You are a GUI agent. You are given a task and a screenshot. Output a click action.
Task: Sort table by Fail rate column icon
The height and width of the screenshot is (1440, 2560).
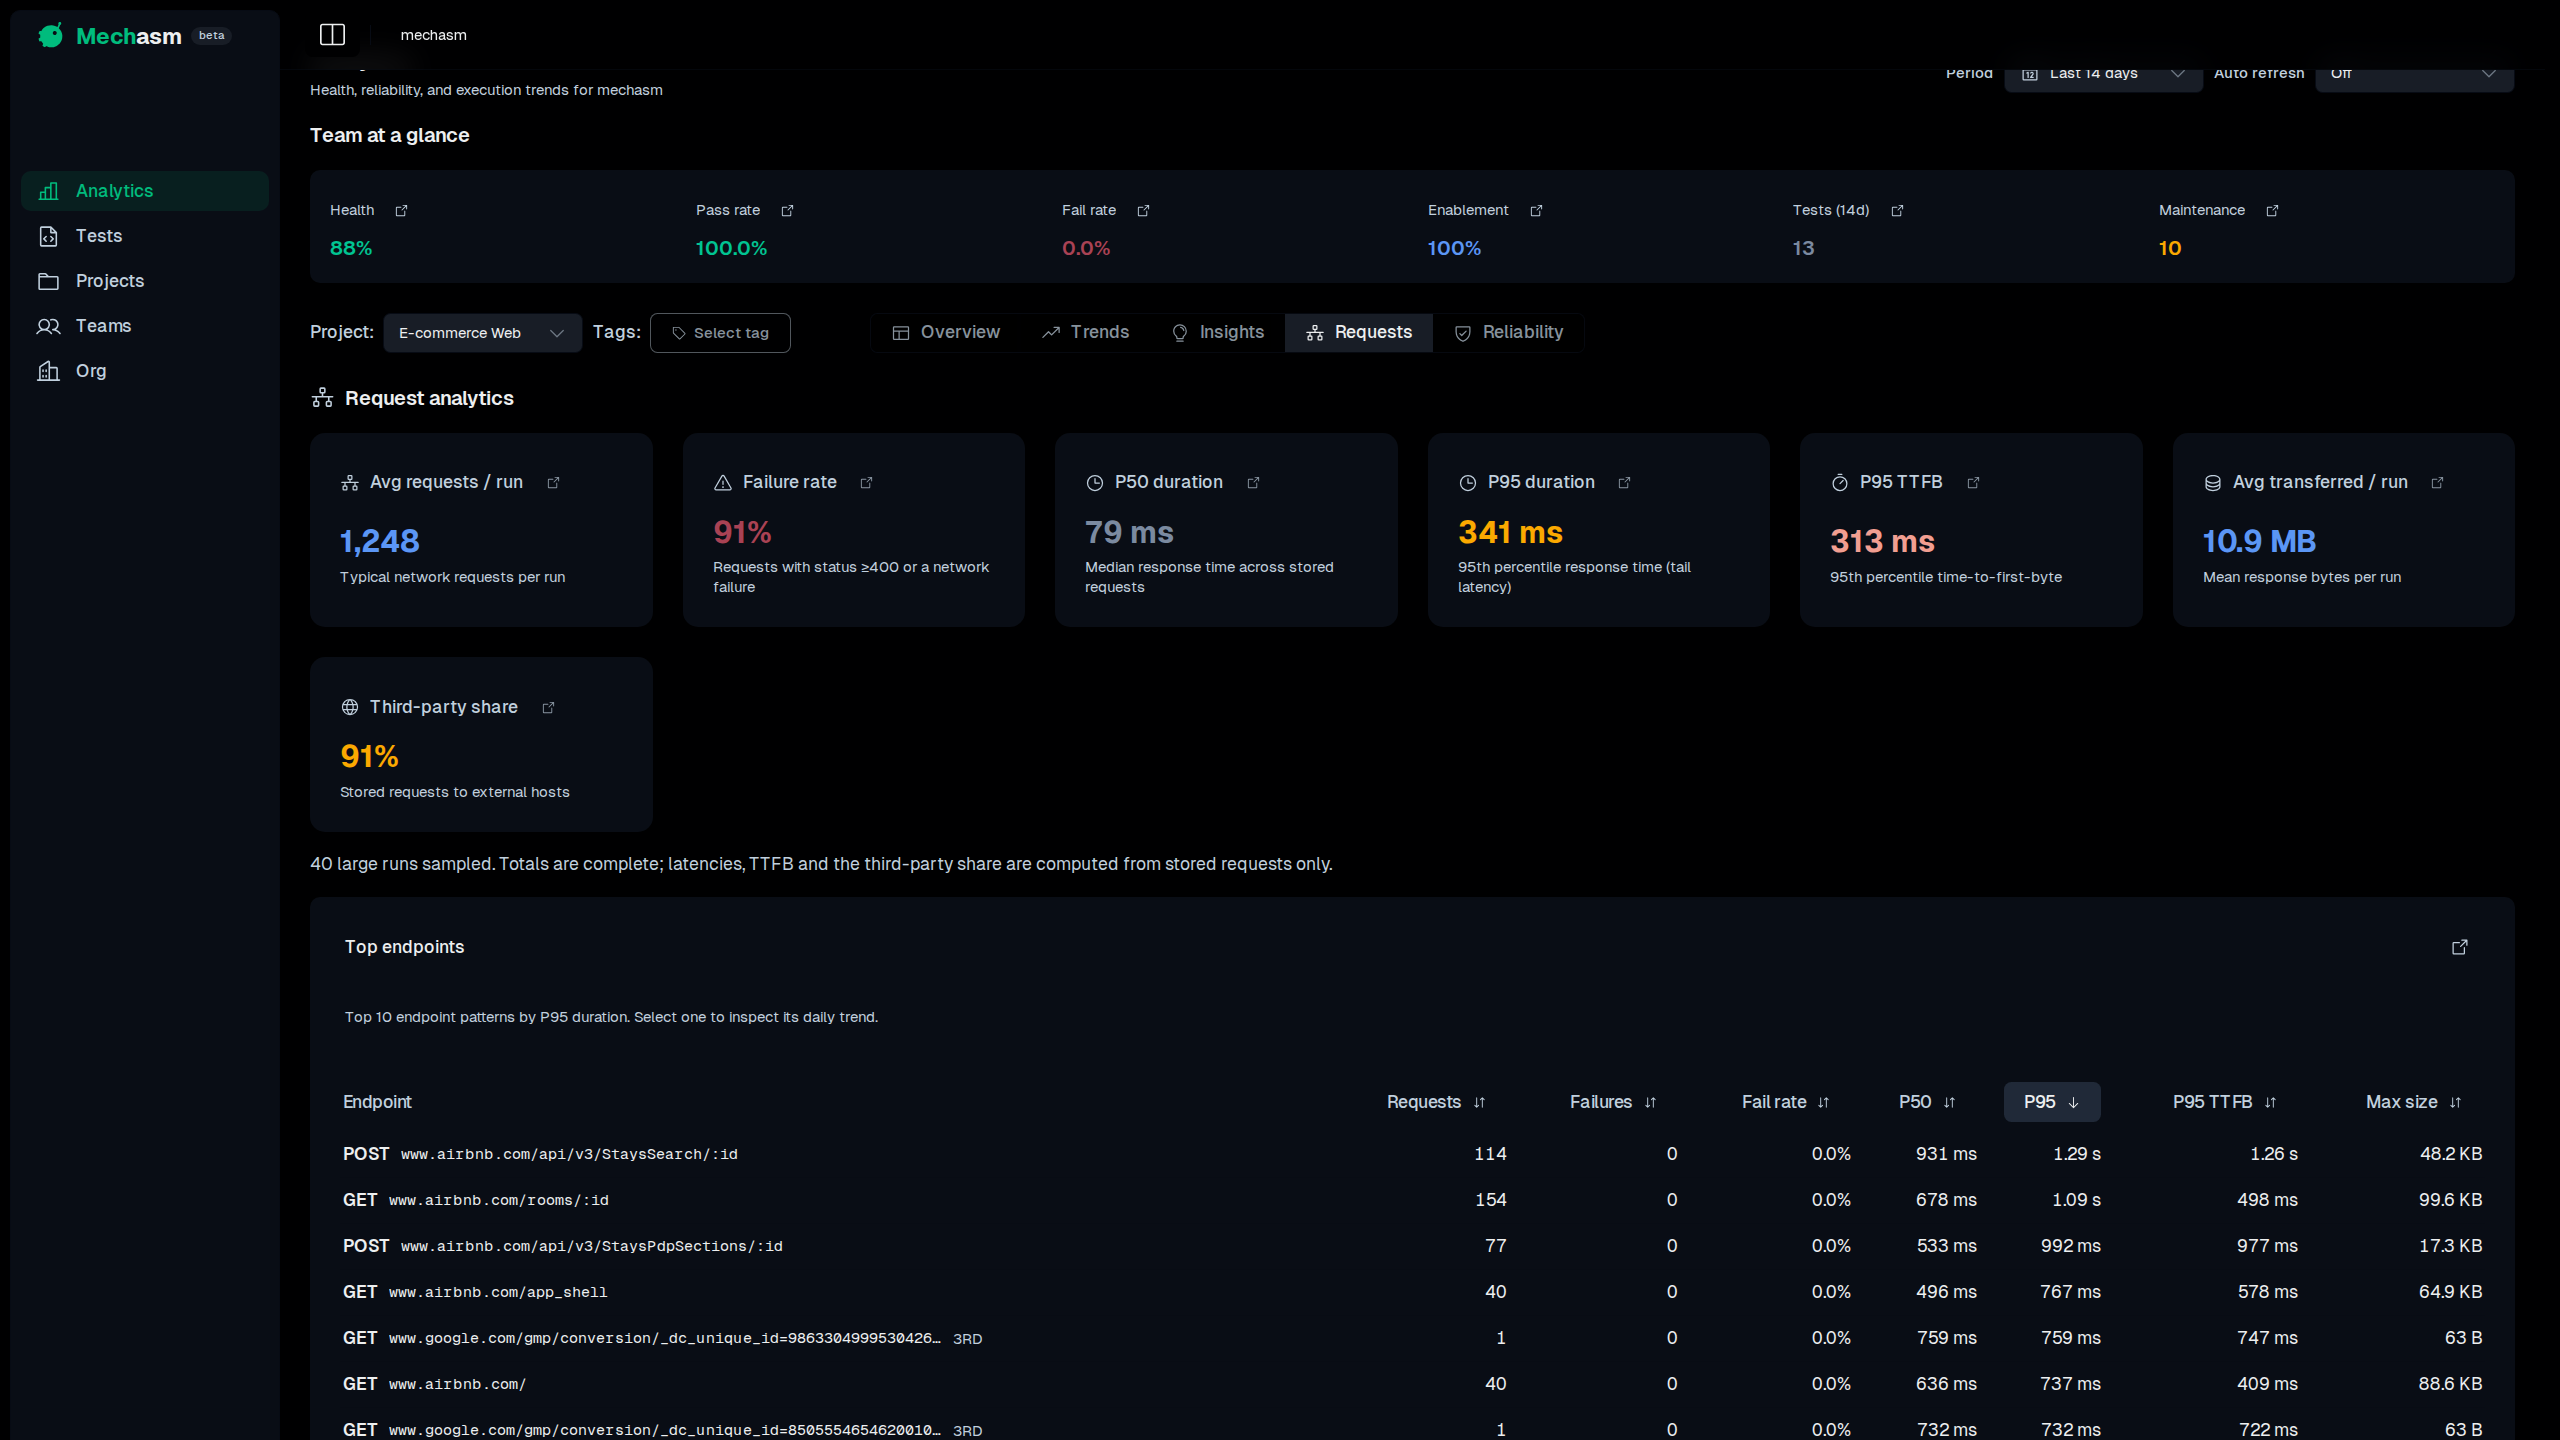(1823, 1103)
